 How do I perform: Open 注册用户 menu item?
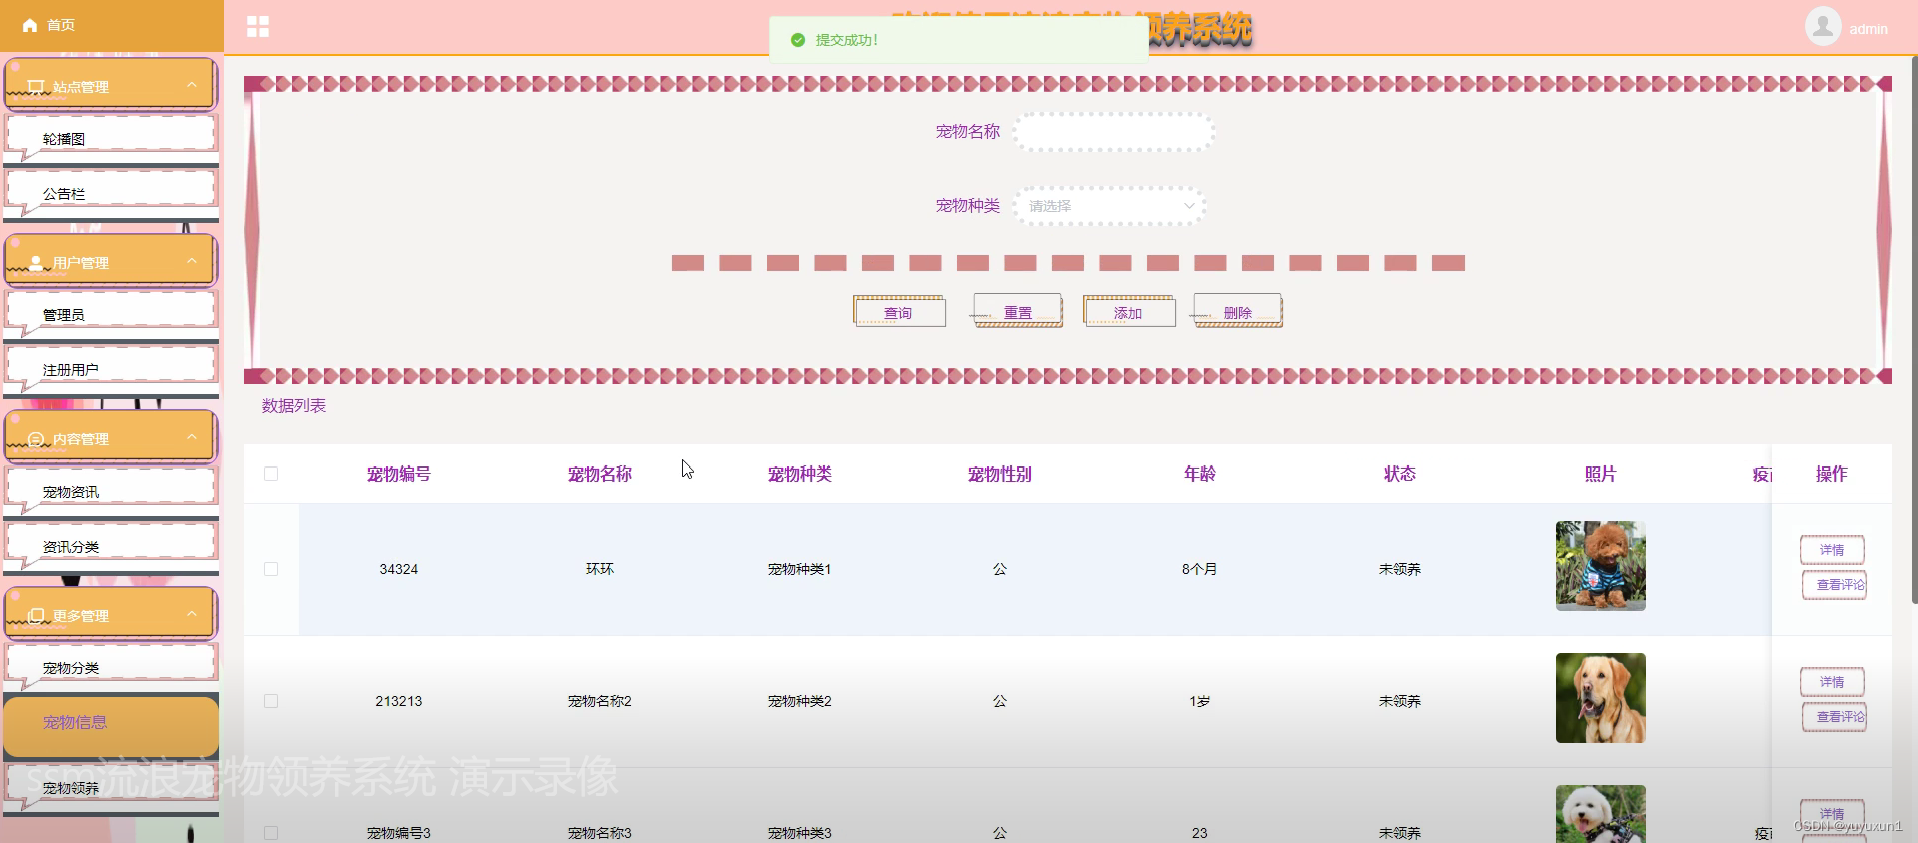(x=111, y=369)
